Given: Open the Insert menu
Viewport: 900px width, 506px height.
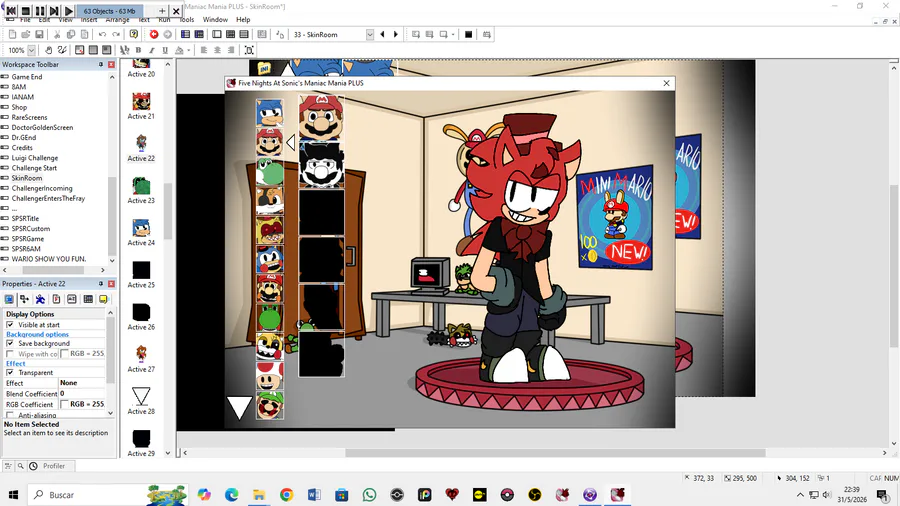Looking at the screenshot, I should click(89, 20).
